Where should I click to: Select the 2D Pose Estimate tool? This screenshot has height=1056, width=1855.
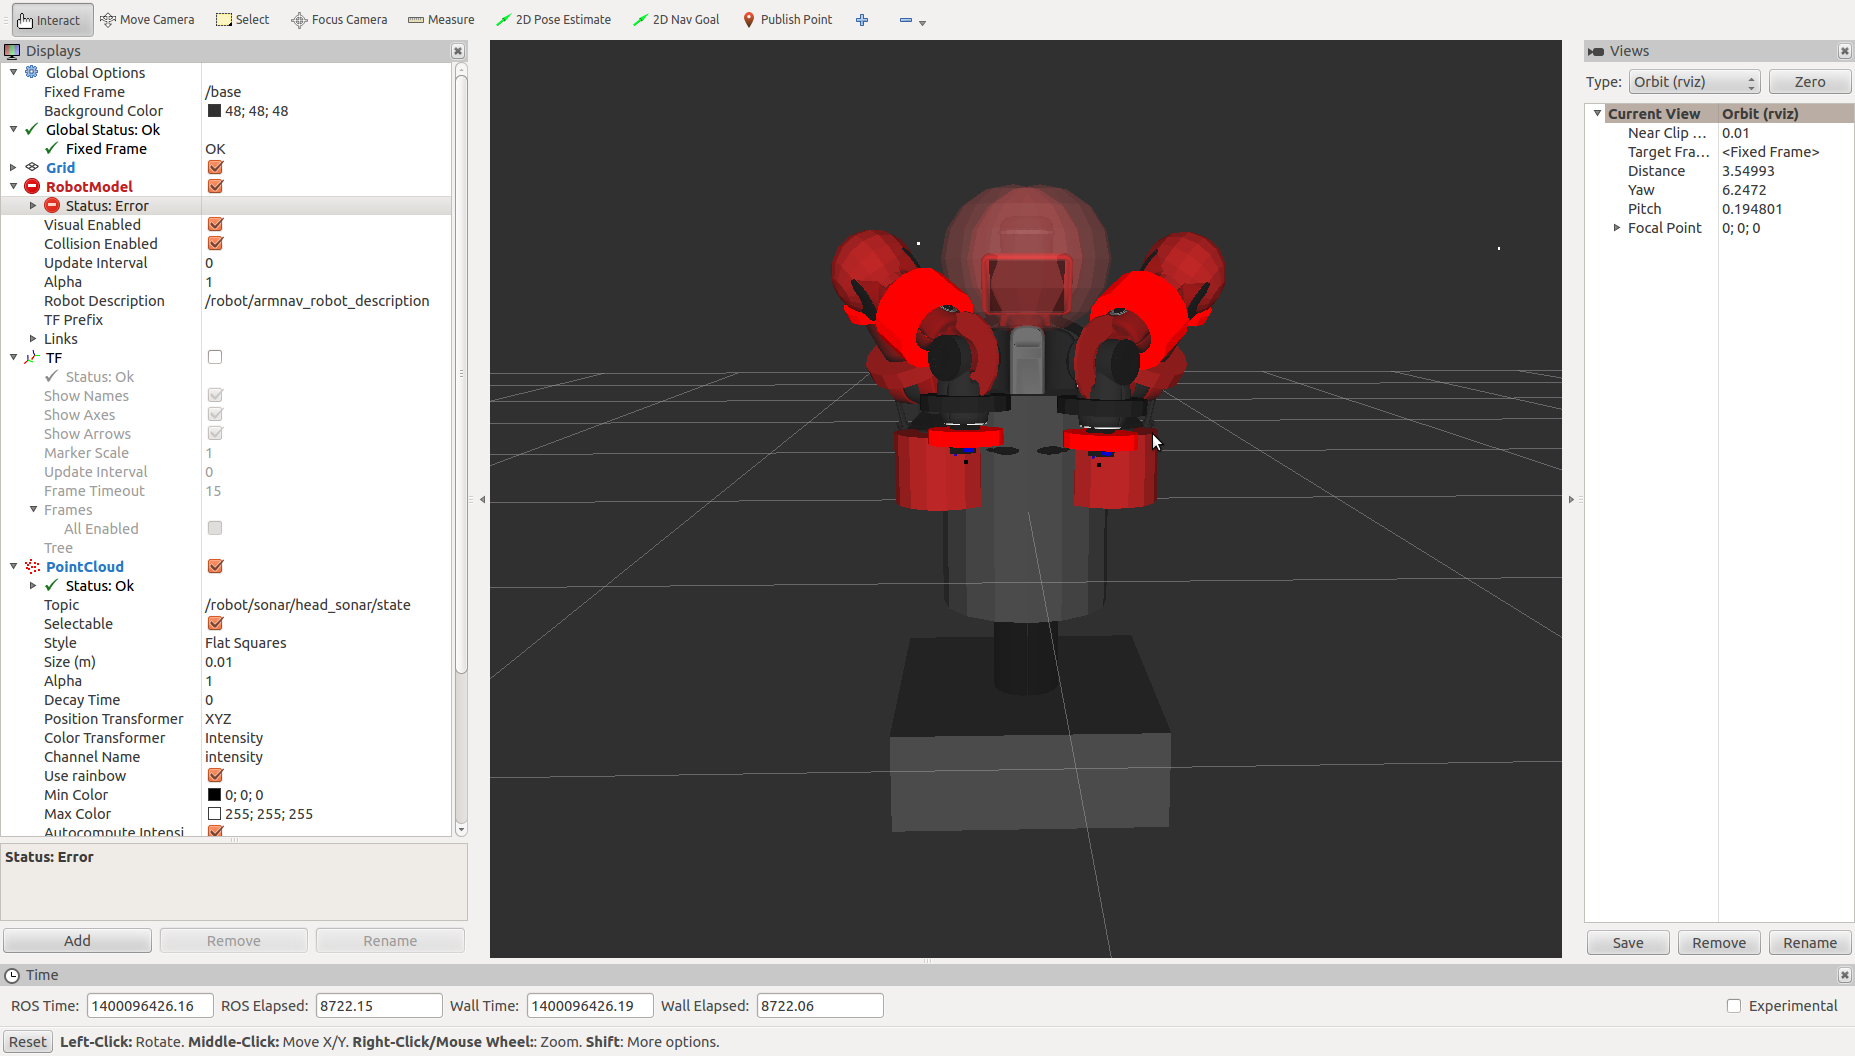coord(553,20)
